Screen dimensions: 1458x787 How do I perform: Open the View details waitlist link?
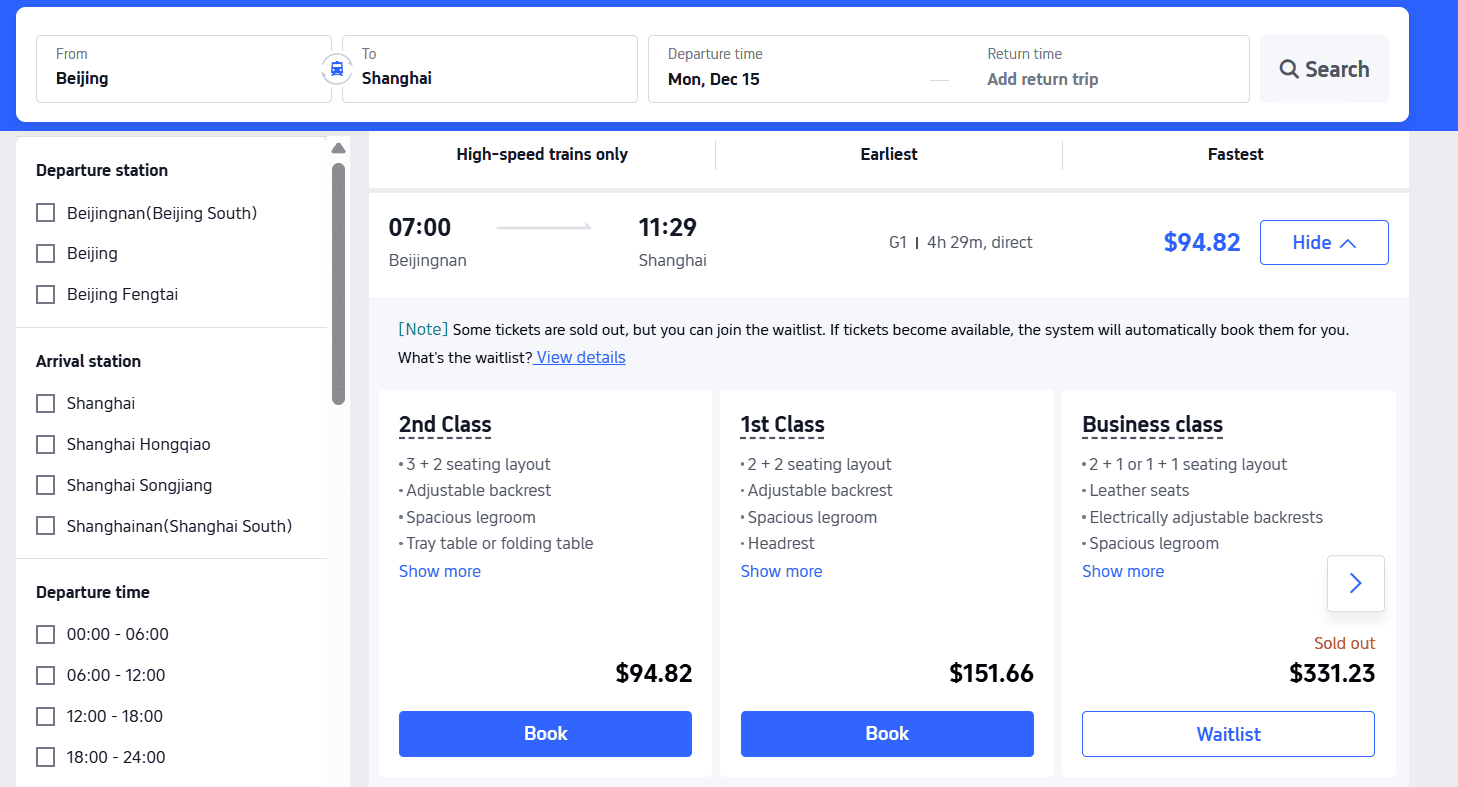(579, 357)
